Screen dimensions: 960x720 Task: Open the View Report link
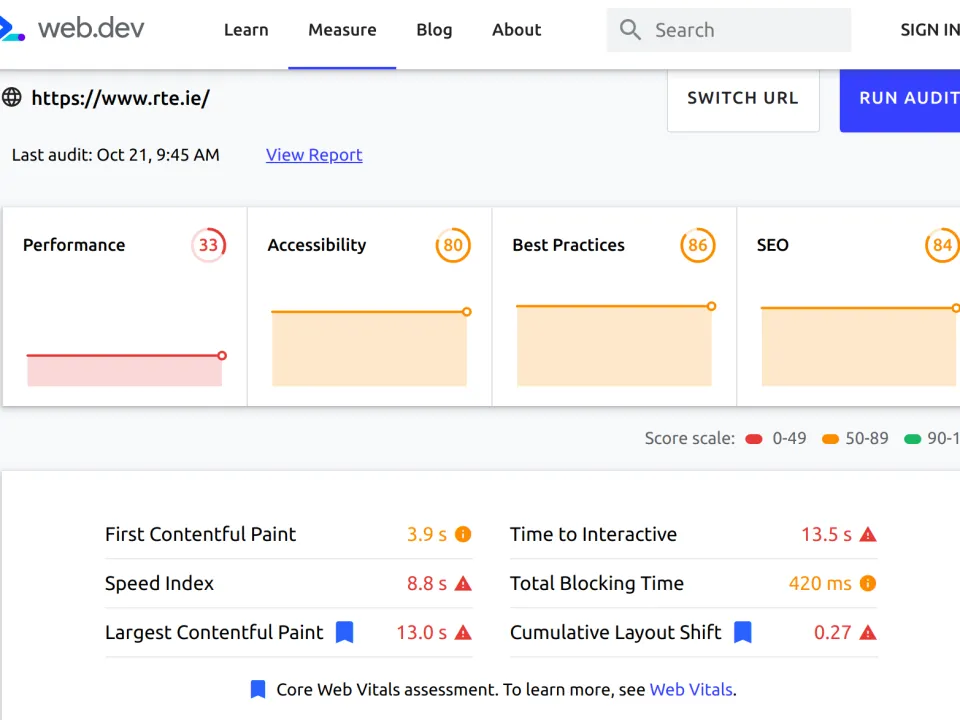click(x=314, y=155)
